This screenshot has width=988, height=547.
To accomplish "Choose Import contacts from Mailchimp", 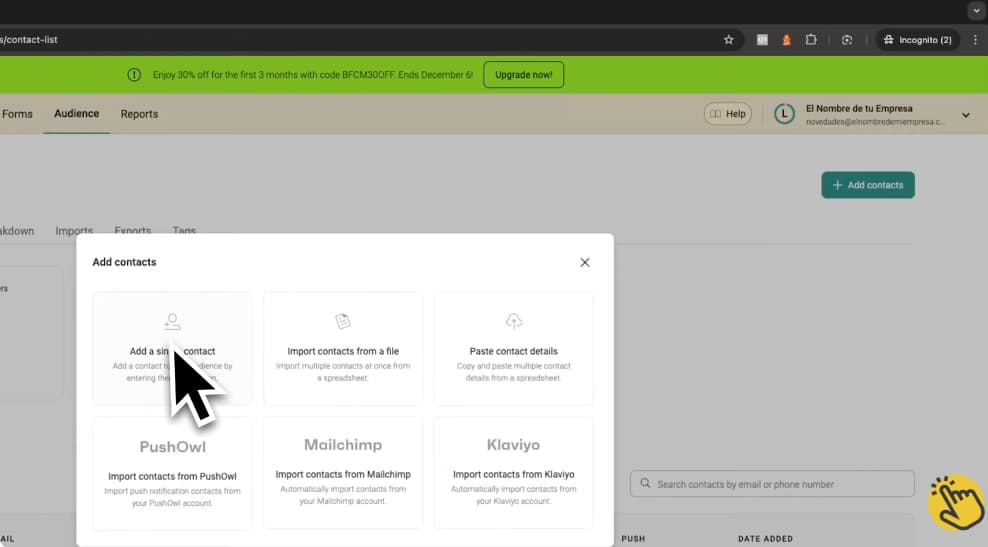I will (343, 473).
